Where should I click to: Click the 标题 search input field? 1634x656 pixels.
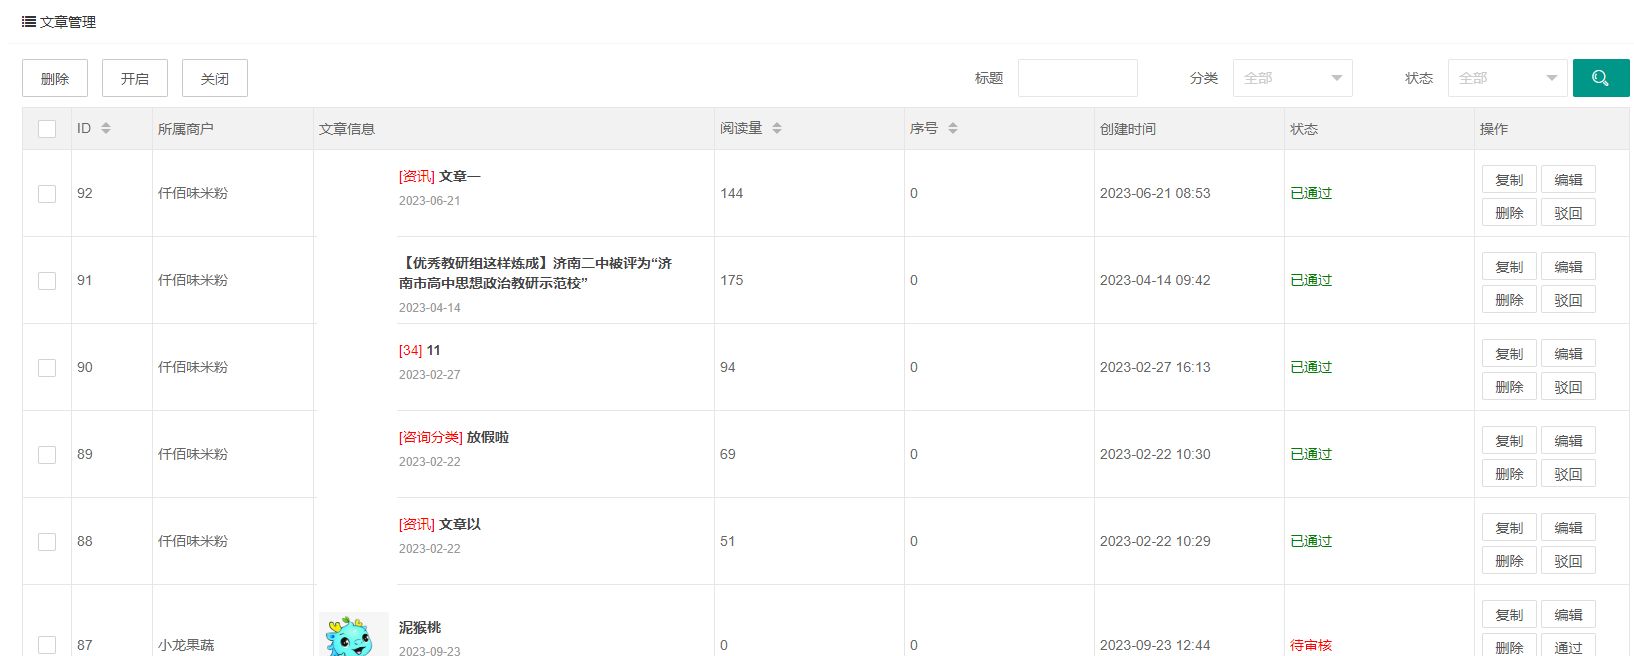point(1077,78)
